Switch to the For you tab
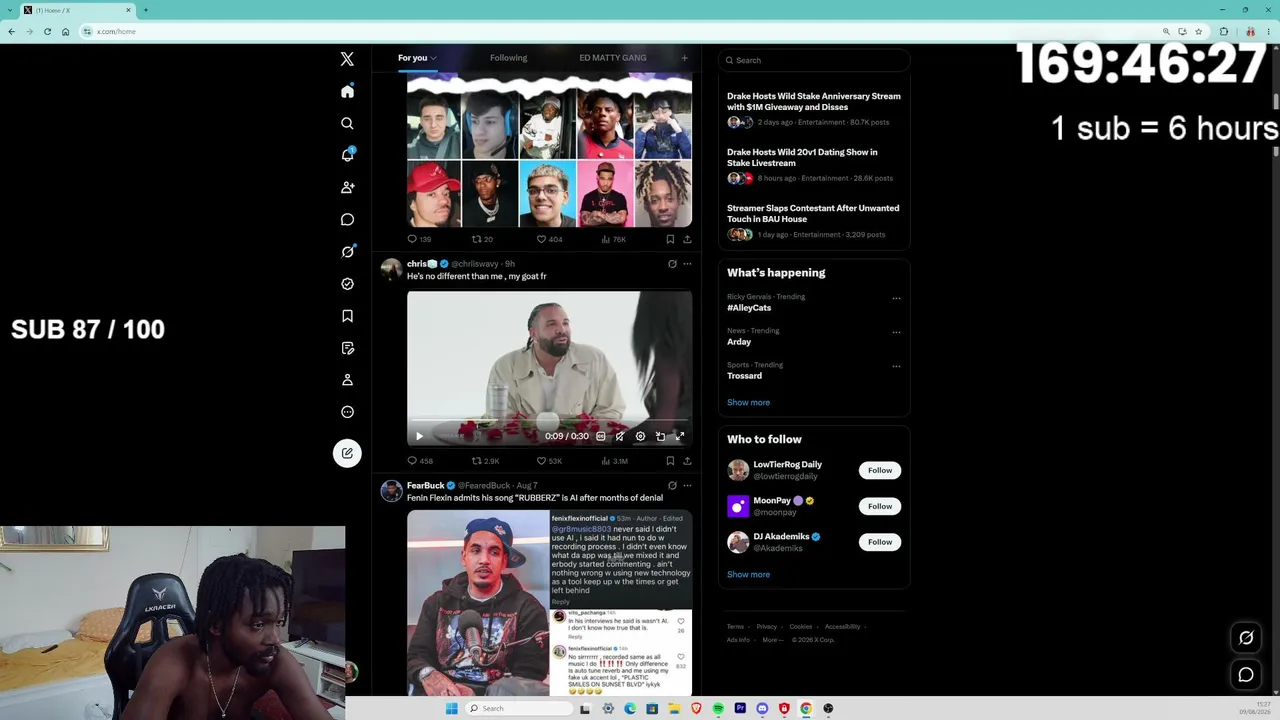This screenshot has height=720, width=1280. (412, 58)
